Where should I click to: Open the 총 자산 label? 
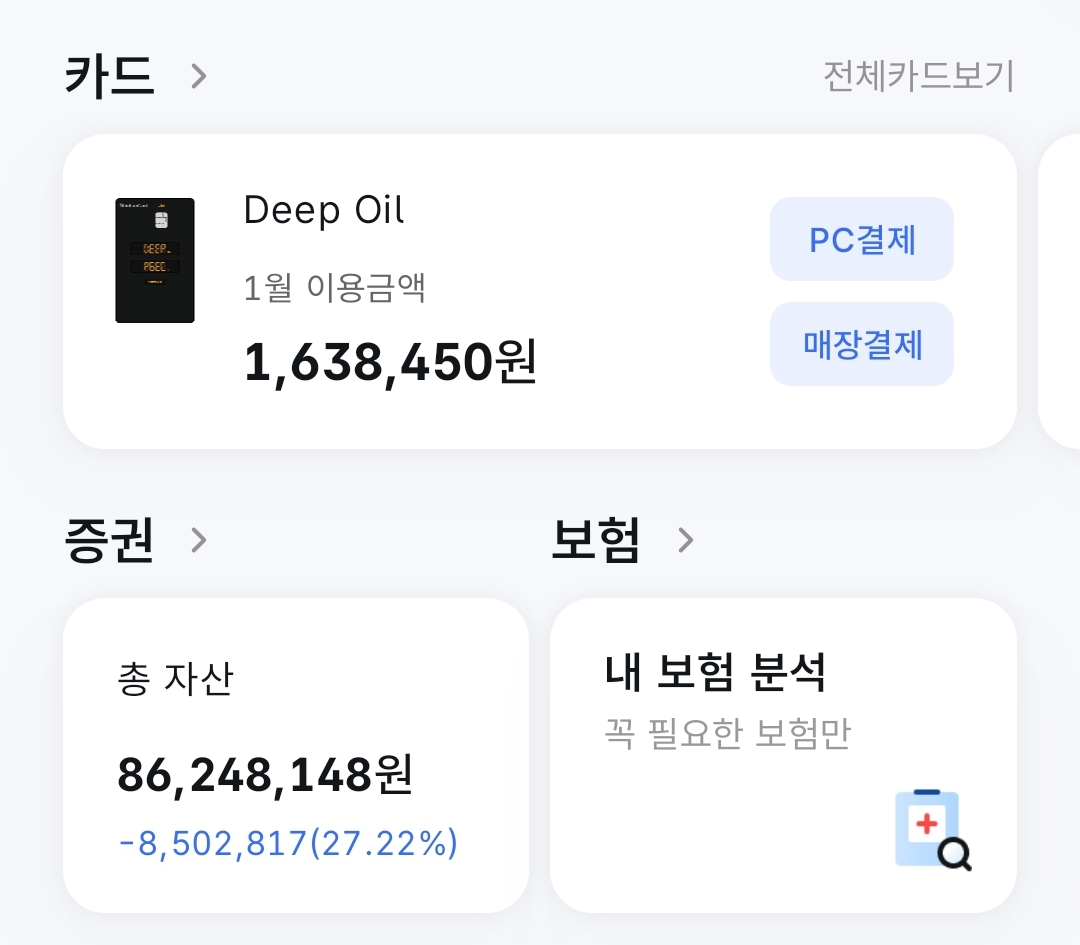tap(175, 680)
